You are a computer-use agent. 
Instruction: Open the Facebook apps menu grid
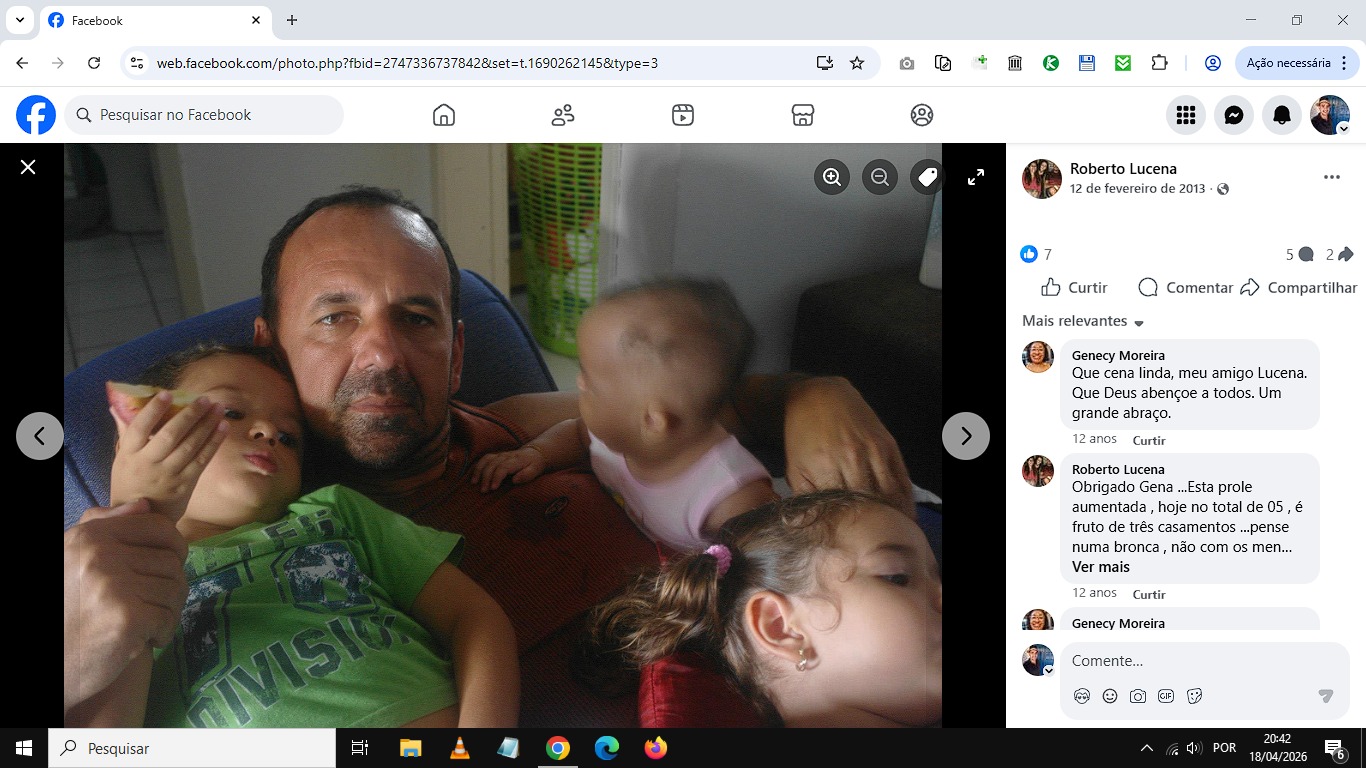coord(1186,115)
